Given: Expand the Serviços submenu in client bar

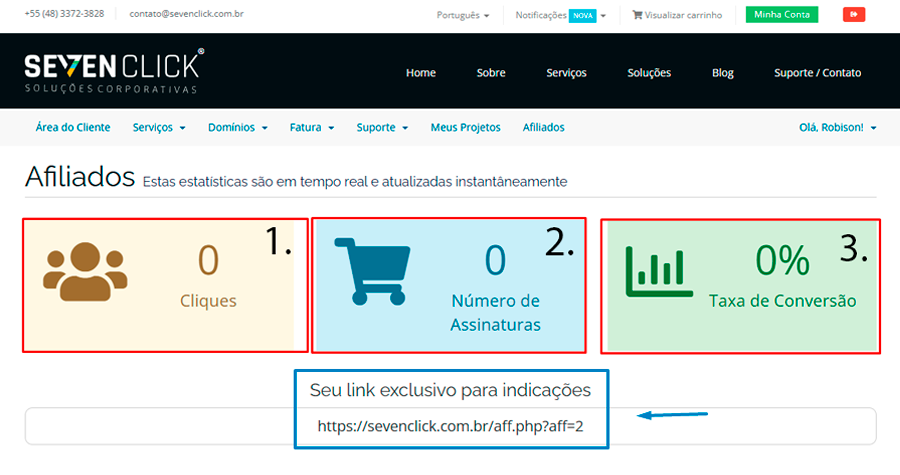Looking at the screenshot, I should [159, 128].
